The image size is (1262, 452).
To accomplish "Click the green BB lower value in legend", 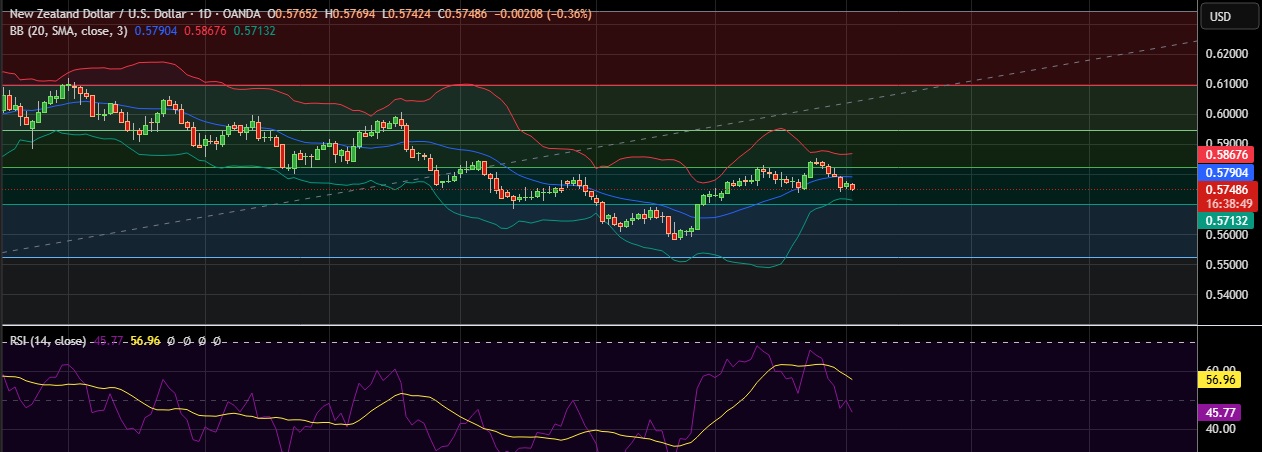I will [254, 31].
